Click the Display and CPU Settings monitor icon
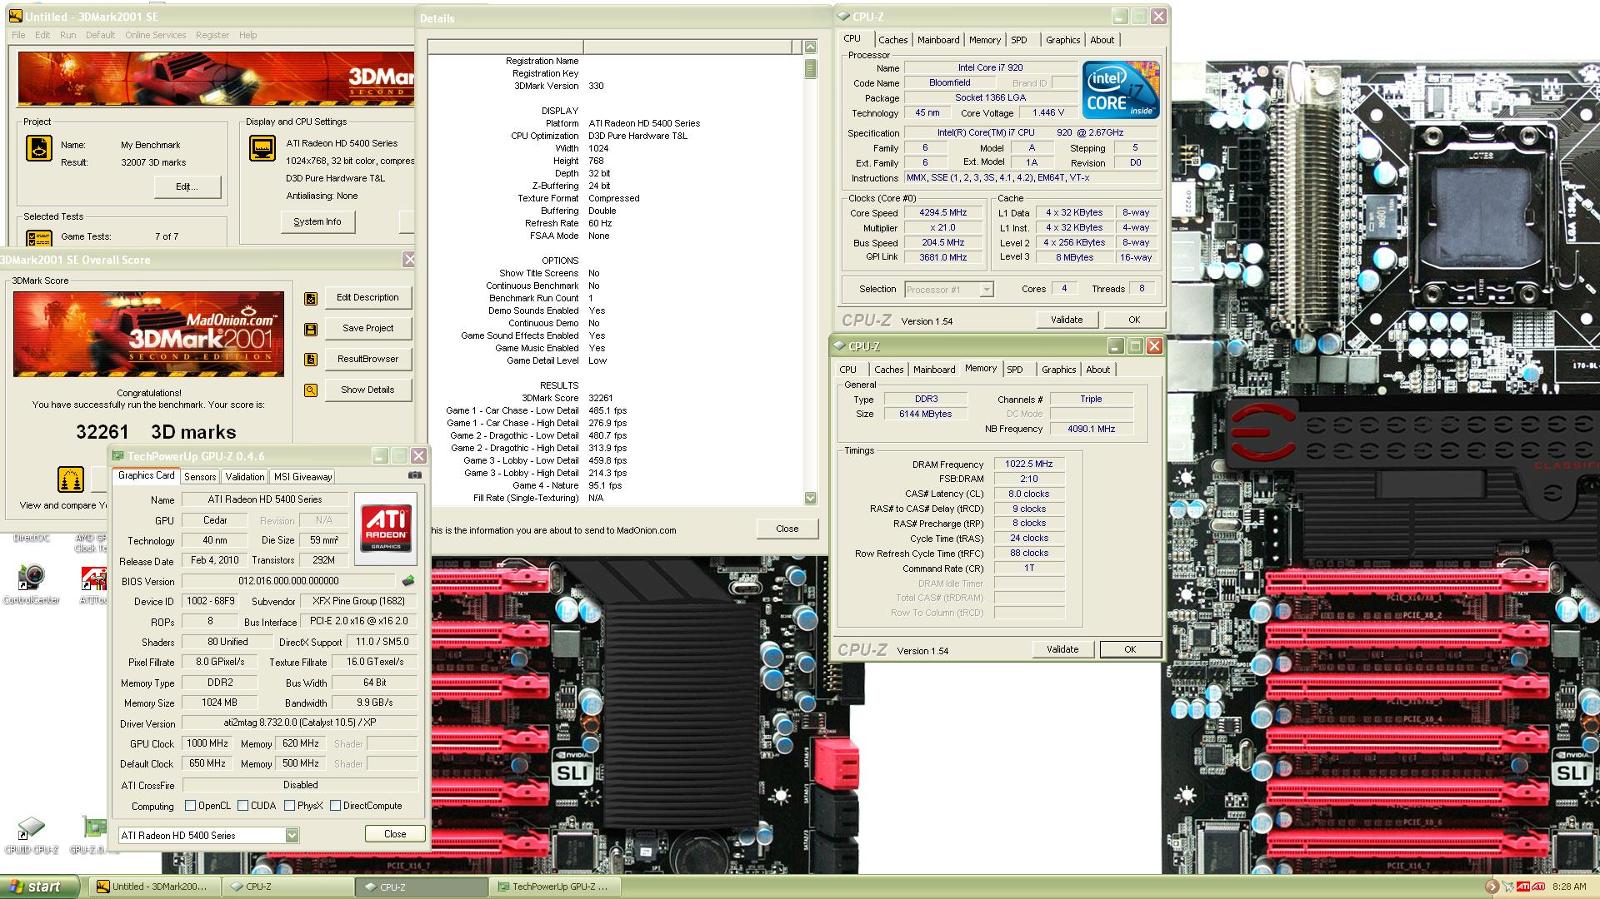Image resolution: width=1600 pixels, height=899 pixels. pyautogui.click(x=262, y=148)
